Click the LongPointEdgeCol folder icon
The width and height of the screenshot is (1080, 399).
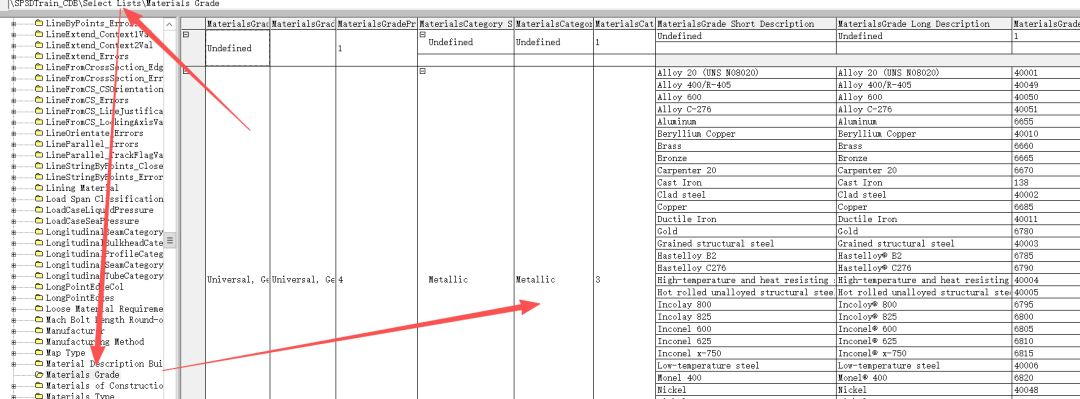[39, 287]
